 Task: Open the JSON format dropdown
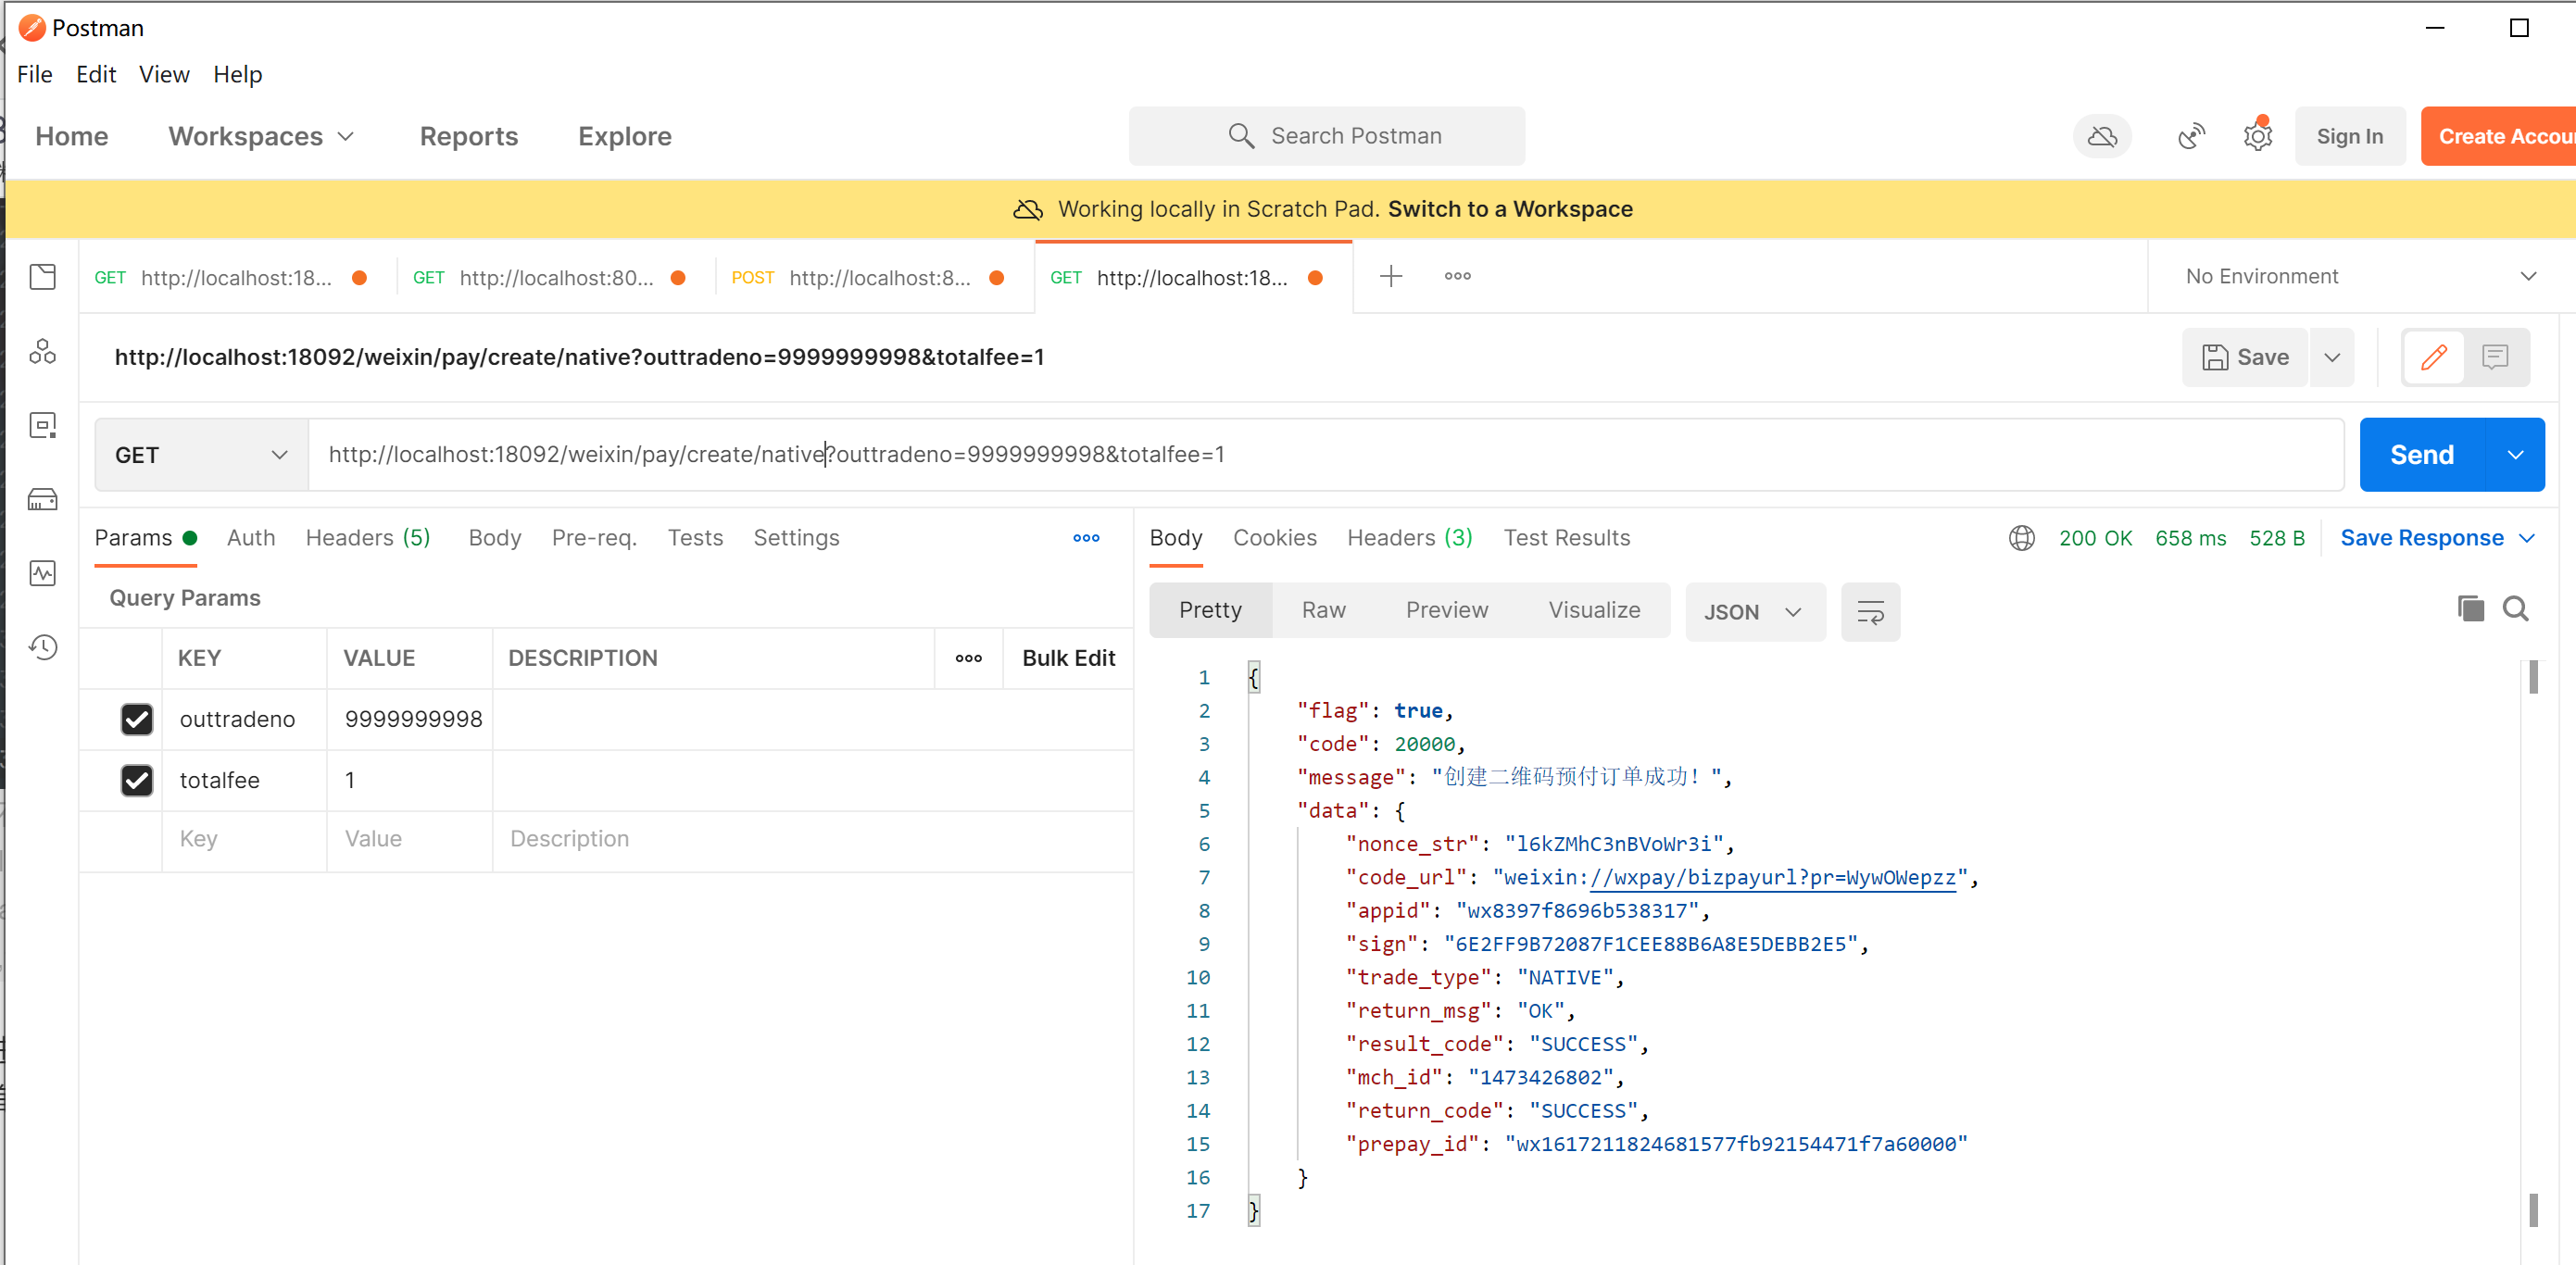[x=1755, y=611]
